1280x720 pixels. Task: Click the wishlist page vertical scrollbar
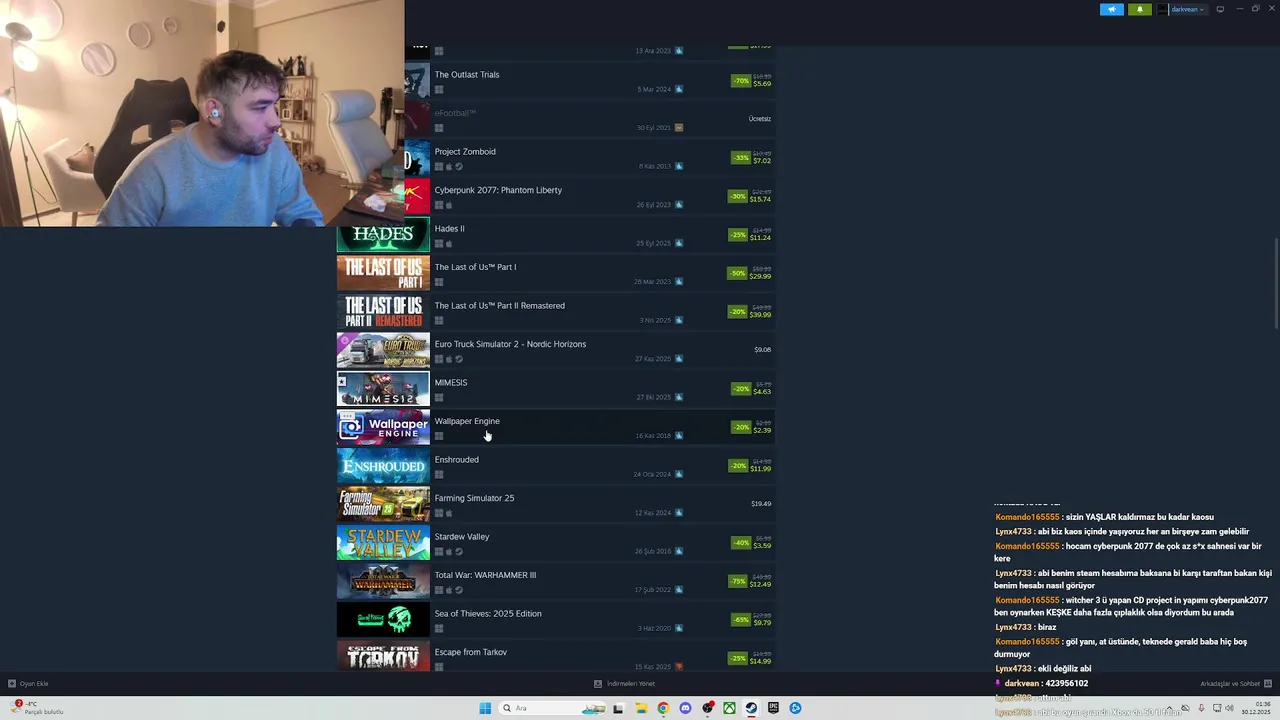(x=1276, y=284)
